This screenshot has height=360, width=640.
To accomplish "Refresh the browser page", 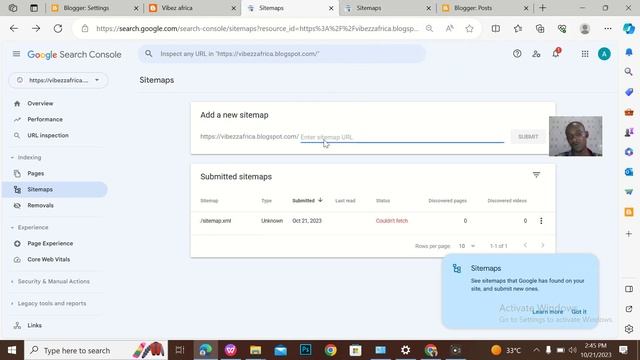I will coord(58,28).
